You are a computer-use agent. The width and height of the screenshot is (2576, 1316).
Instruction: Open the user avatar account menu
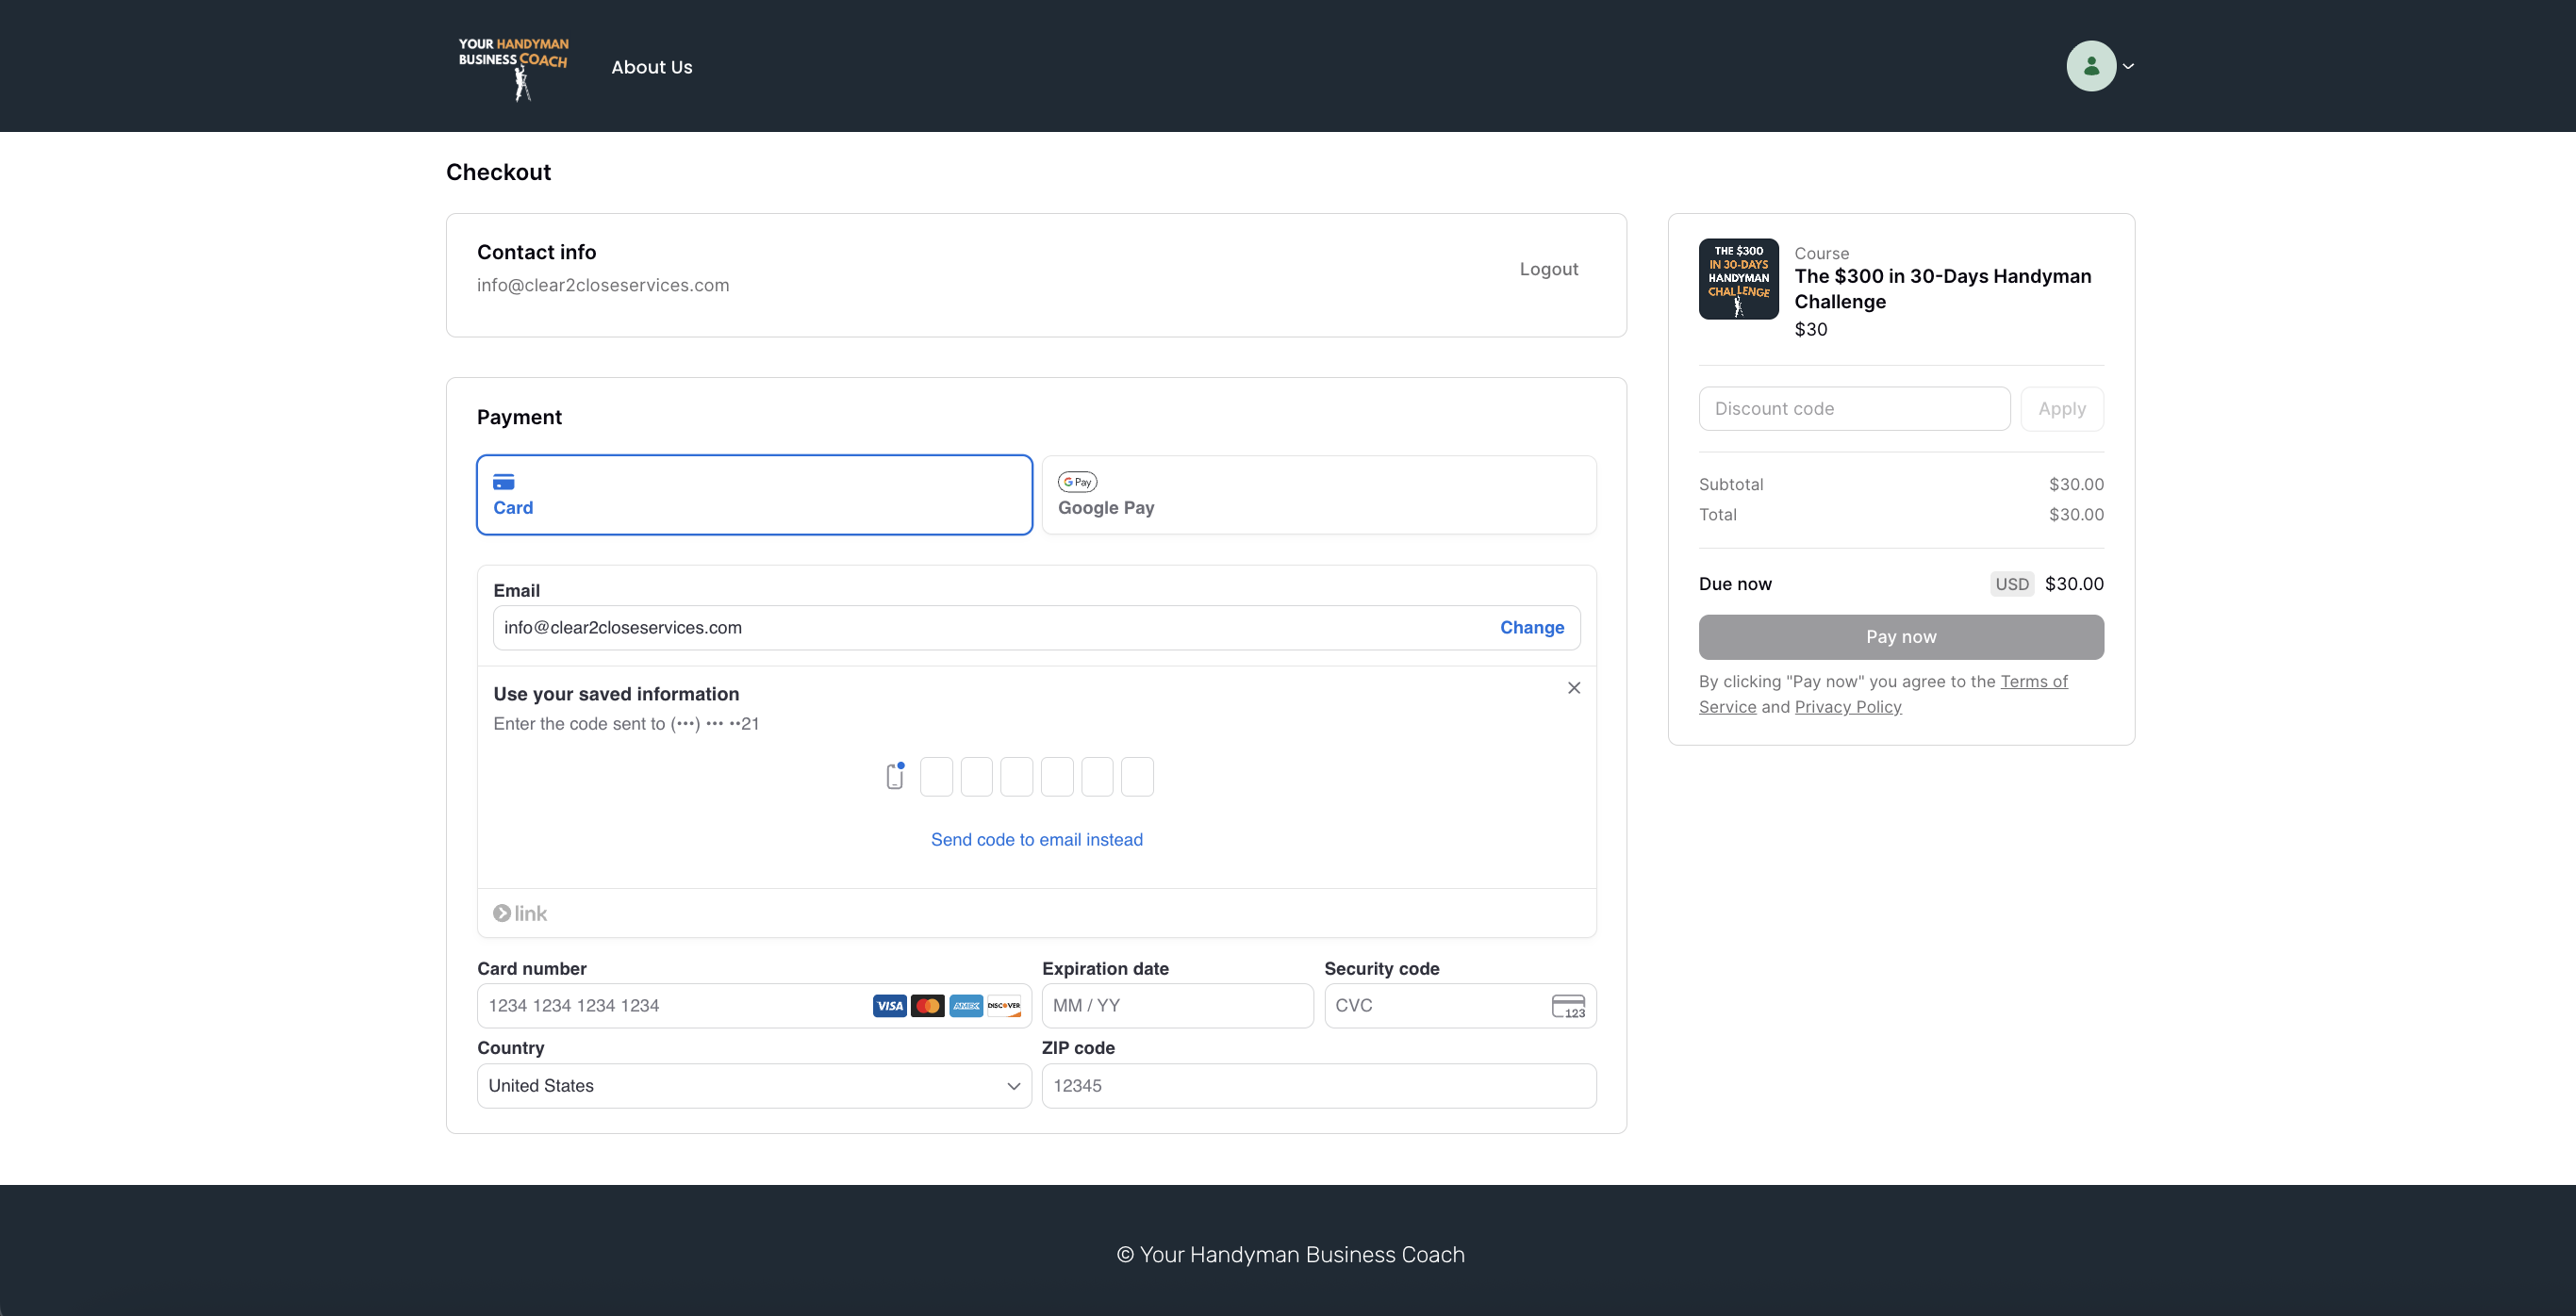pyautogui.click(x=2090, y=66)
